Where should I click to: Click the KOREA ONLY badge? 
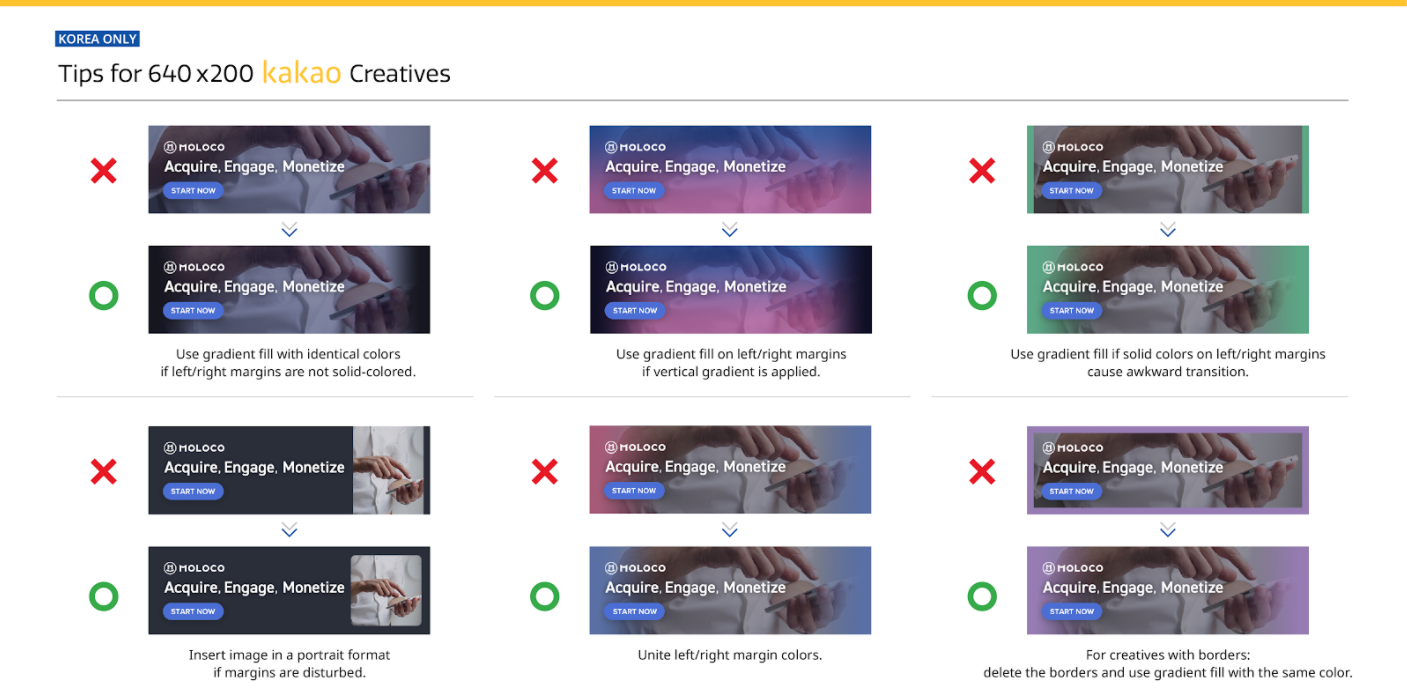pos(97,39)
